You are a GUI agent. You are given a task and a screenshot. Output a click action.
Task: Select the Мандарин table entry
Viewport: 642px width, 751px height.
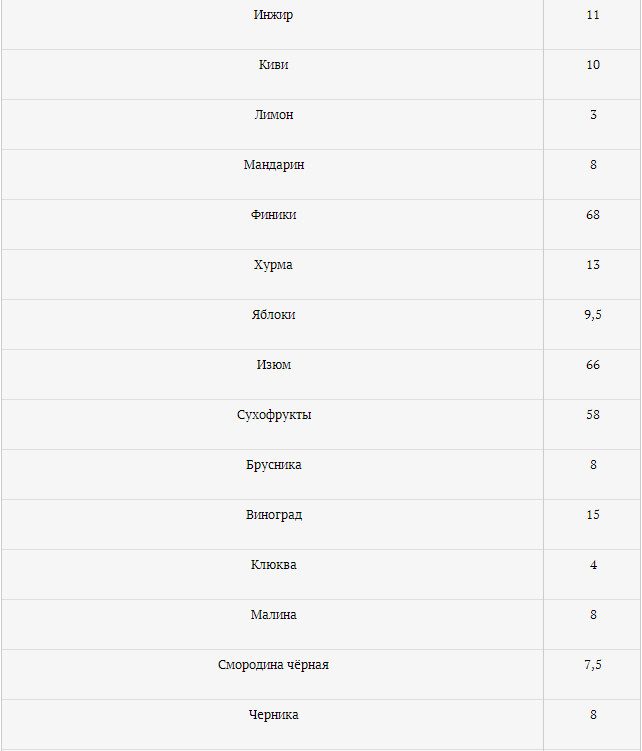tap(273, 165)
